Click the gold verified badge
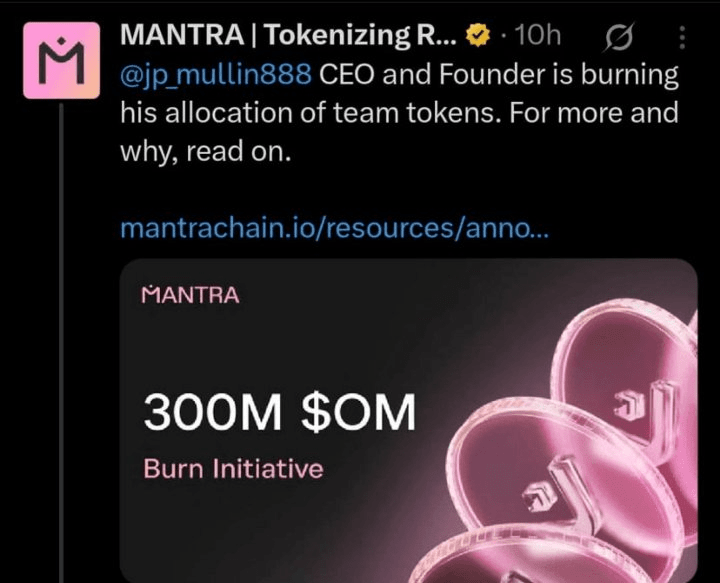The height and width of the screenshot is (583, 720). coord(478,36)
